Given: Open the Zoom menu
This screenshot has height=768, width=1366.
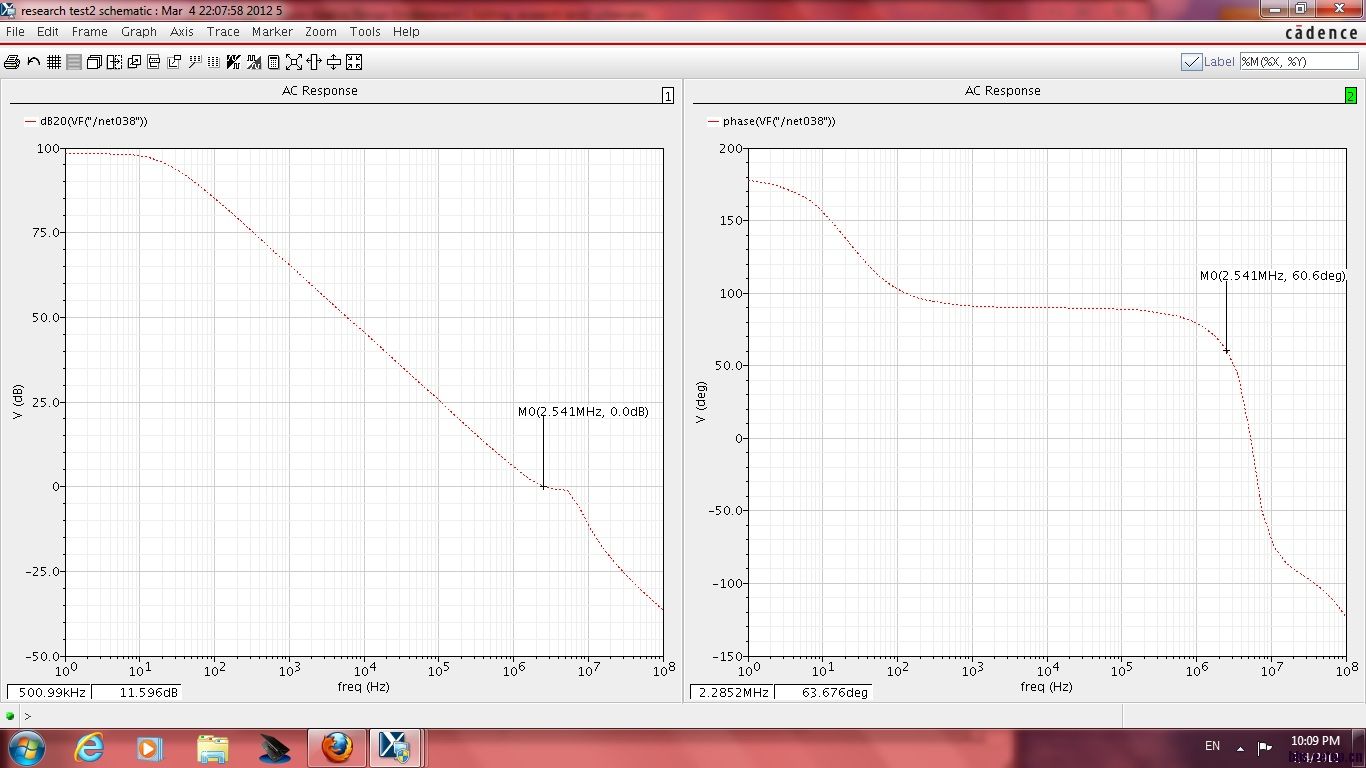Looking at the screenshot, I should point(321,32).
